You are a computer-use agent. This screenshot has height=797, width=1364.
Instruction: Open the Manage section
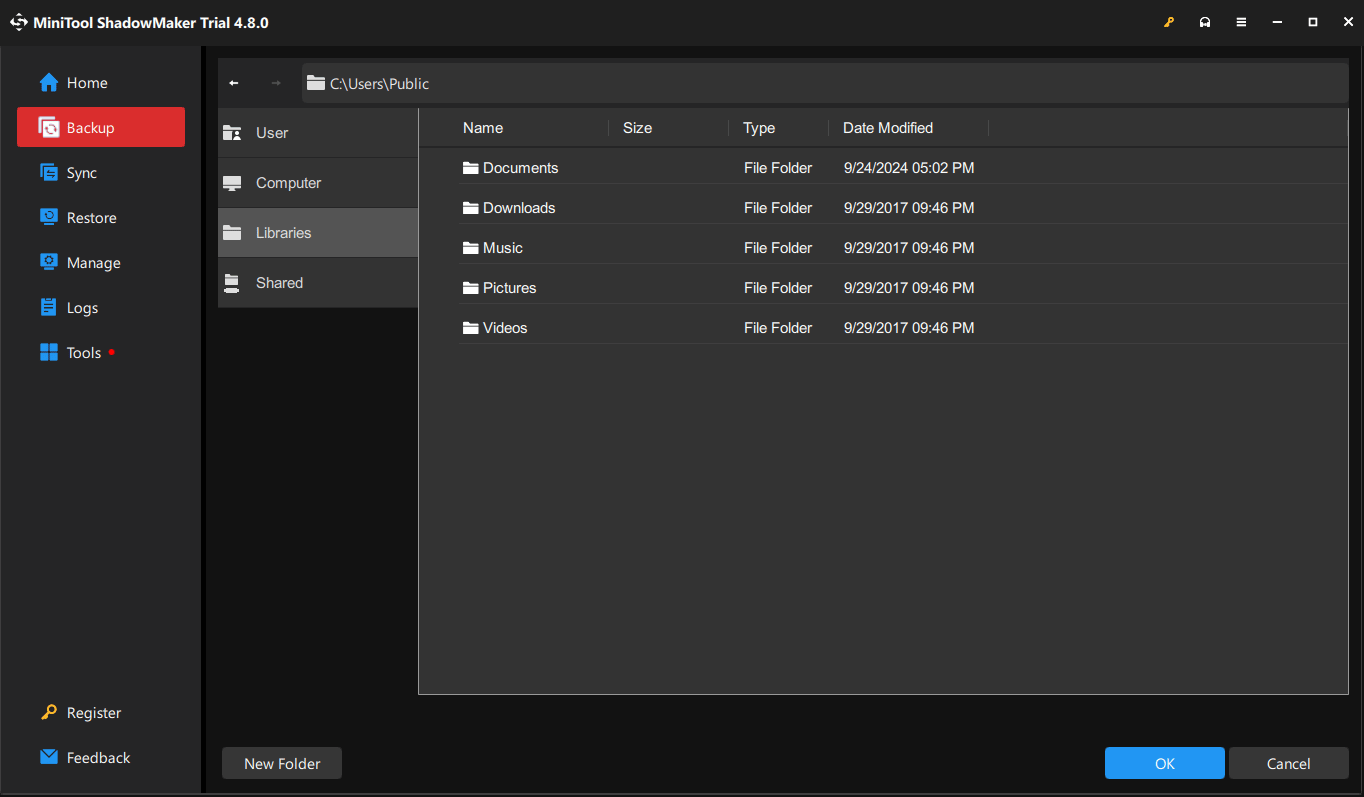tap(90, 262)
